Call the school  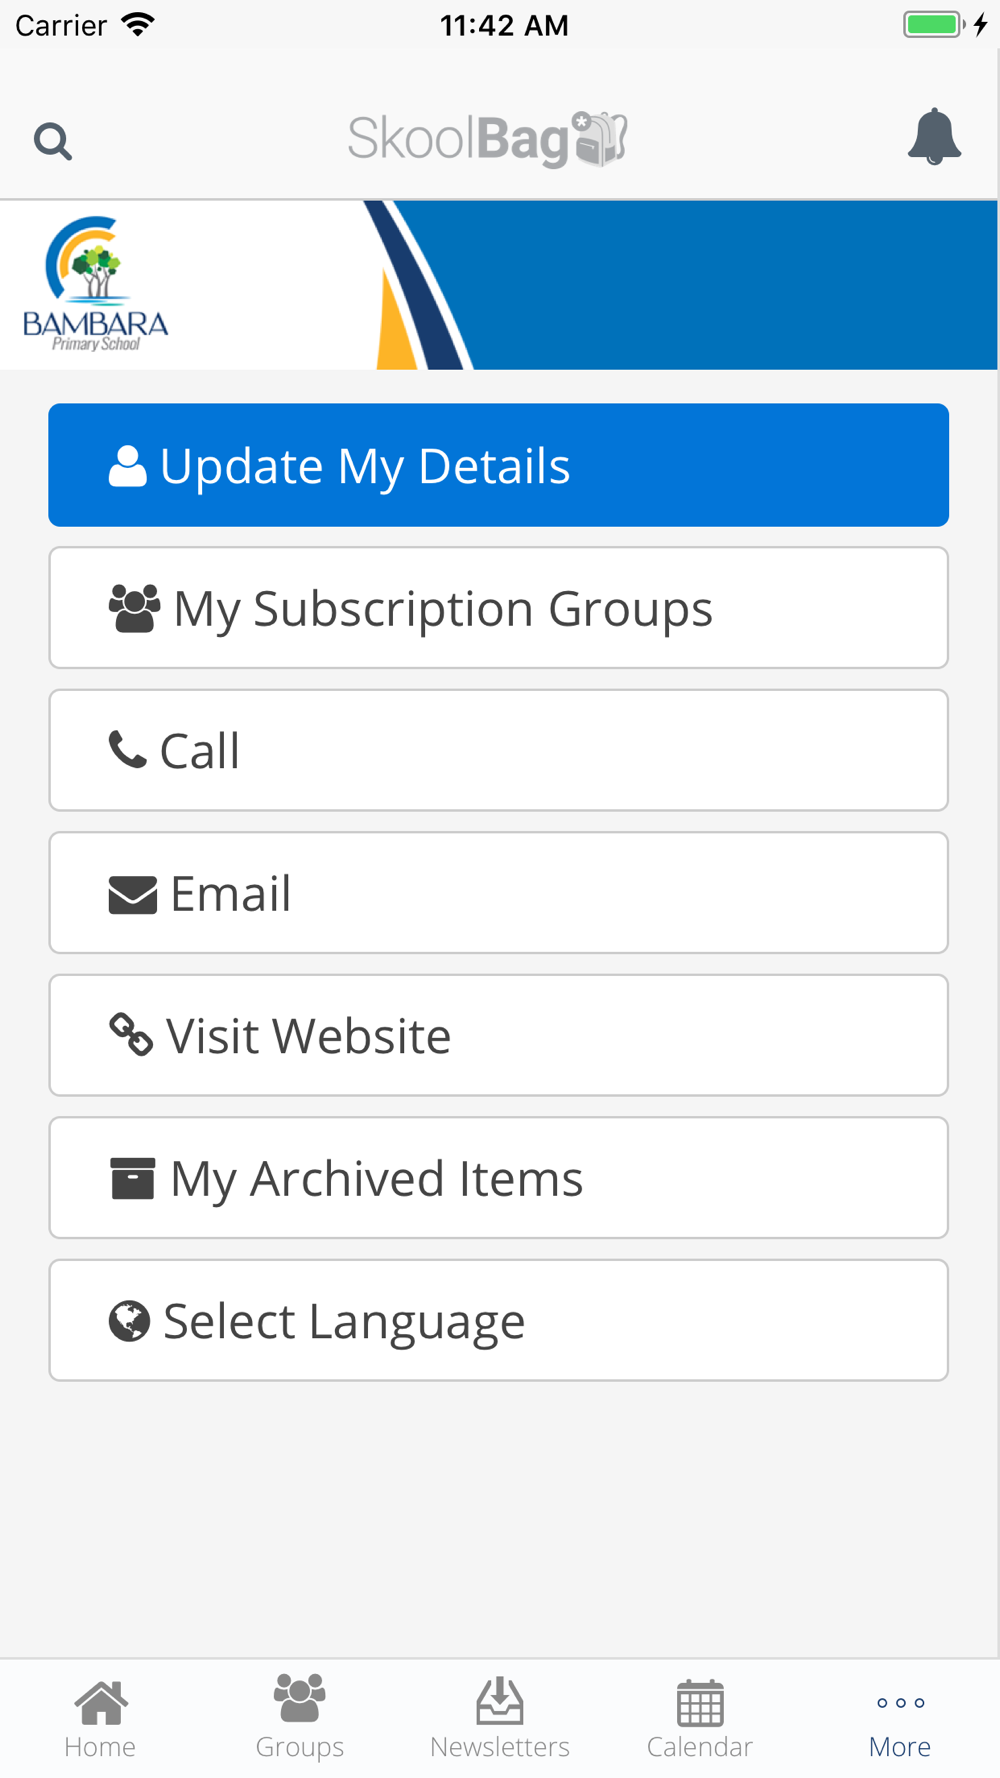[x=498, y=750]
